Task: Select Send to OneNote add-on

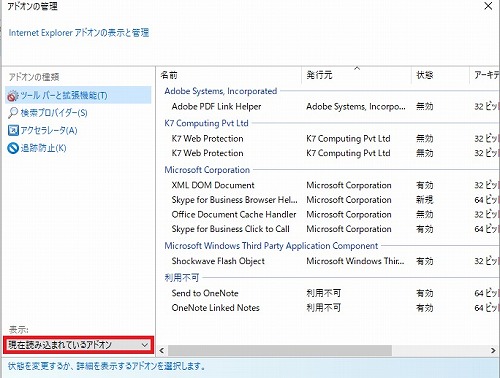Action: click(x=205, y=293)
